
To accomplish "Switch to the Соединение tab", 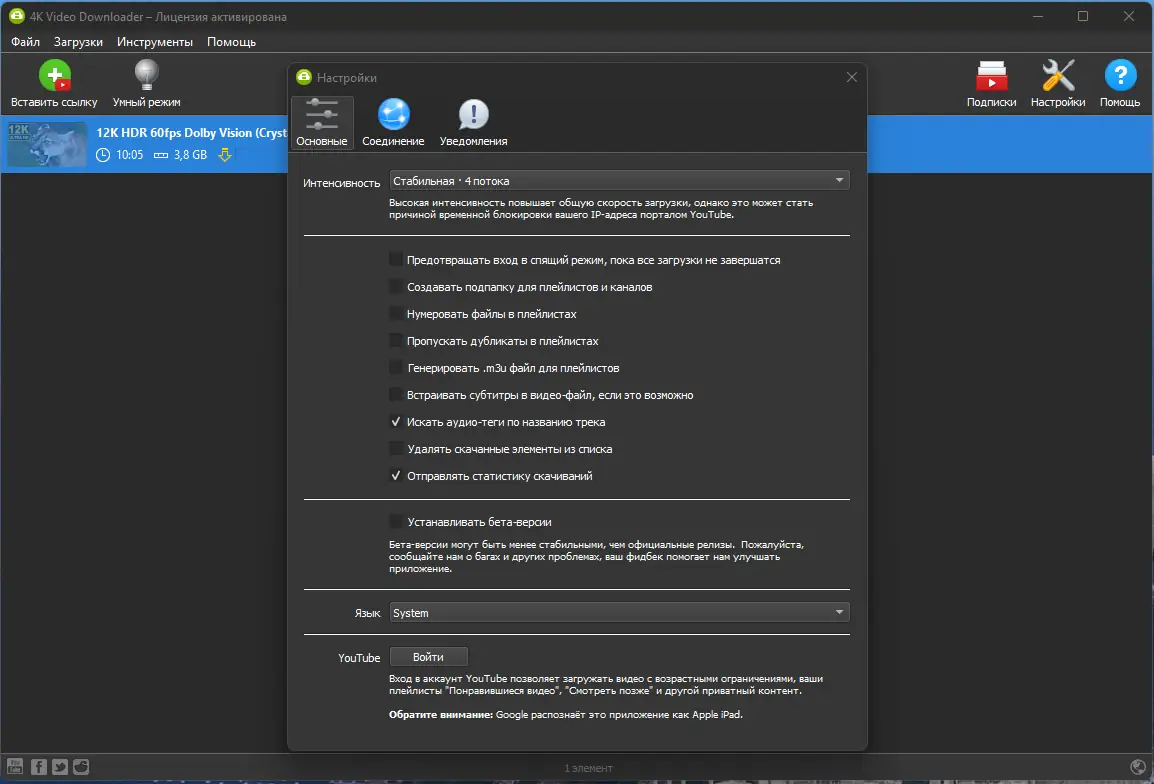I will coord(393,122).
